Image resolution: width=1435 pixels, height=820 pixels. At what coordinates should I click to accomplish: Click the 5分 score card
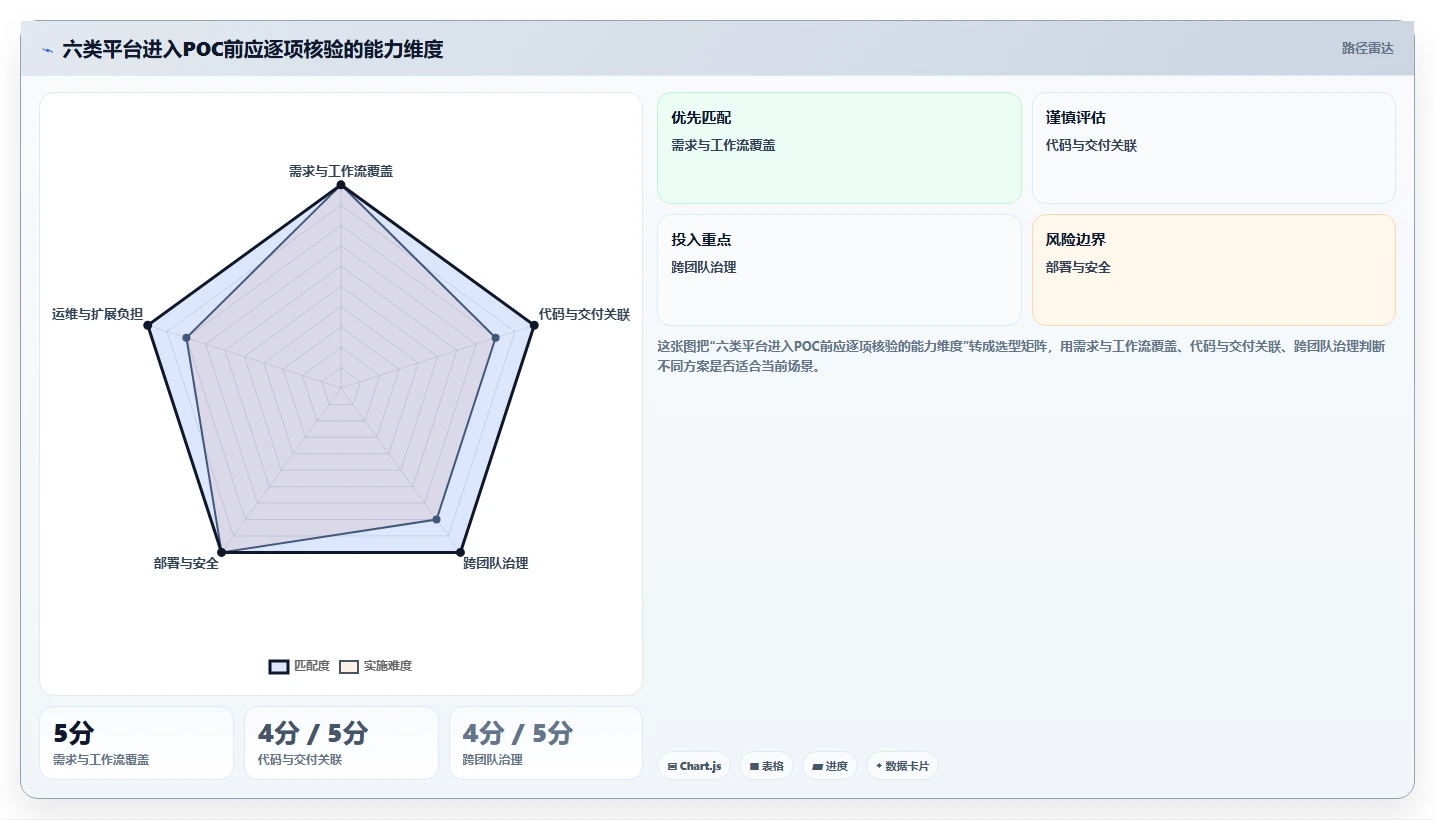point(136,743)
